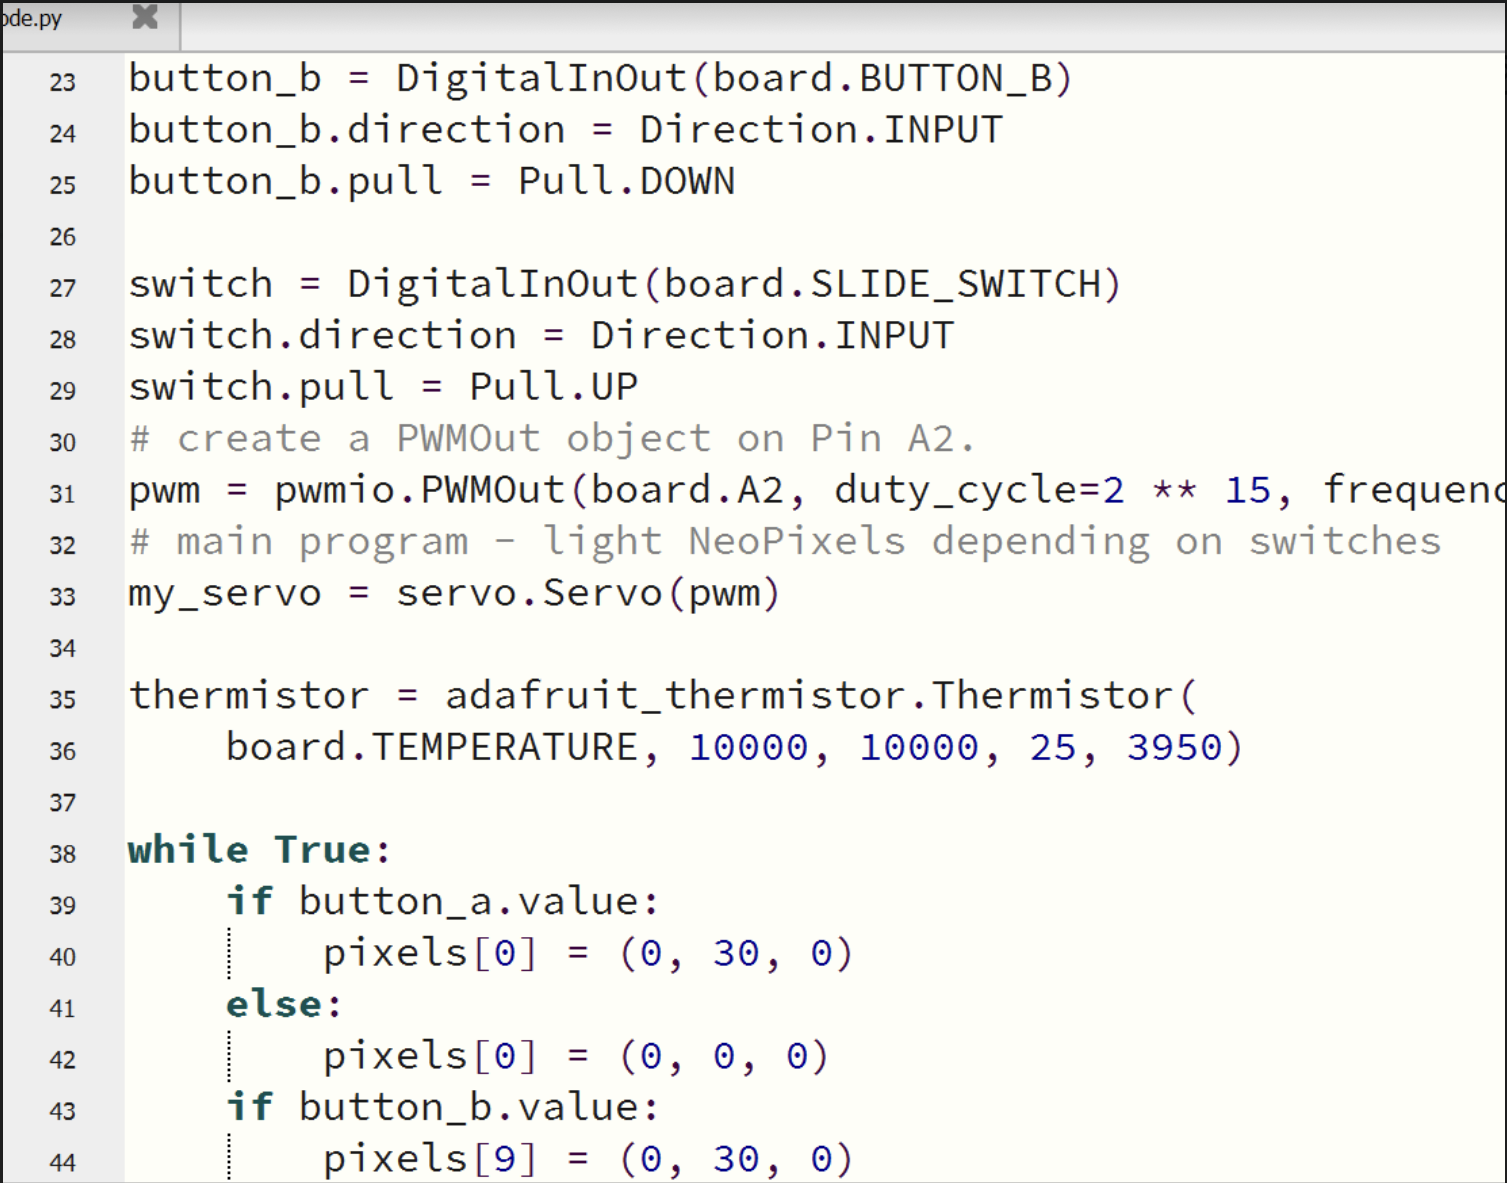Click 'pixels[0] = (0, 0, 0)' line
The height and width of the screenshot is (1183, 1507).
tap(576, 1056)
